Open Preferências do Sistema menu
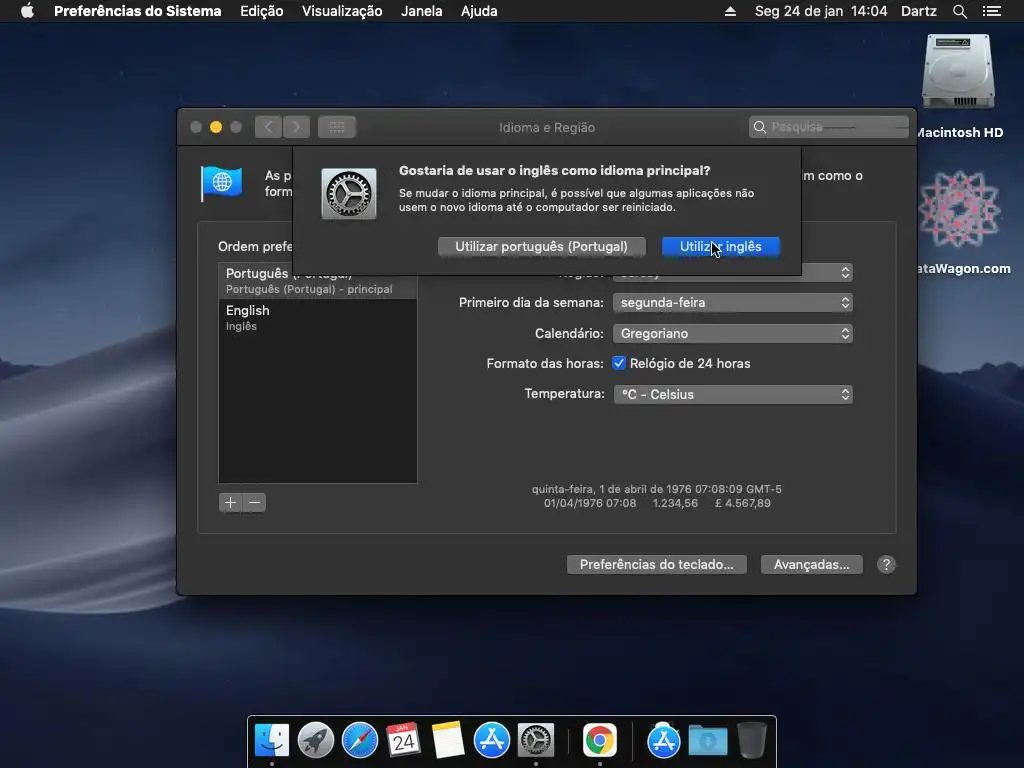This screenshot has width=1024, height=768. point(137,11)
